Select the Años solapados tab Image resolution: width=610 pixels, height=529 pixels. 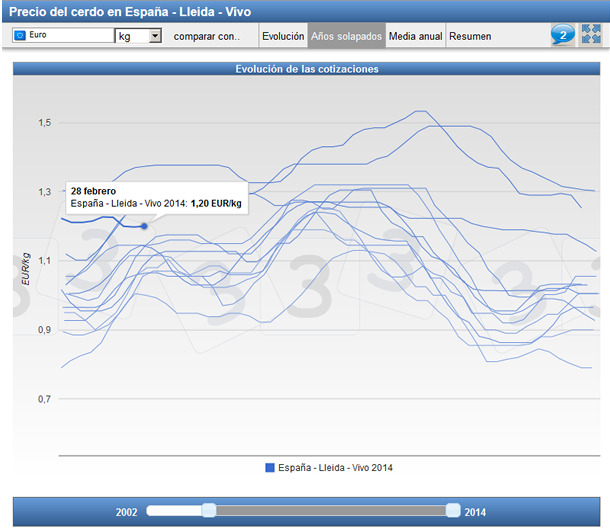346,36
